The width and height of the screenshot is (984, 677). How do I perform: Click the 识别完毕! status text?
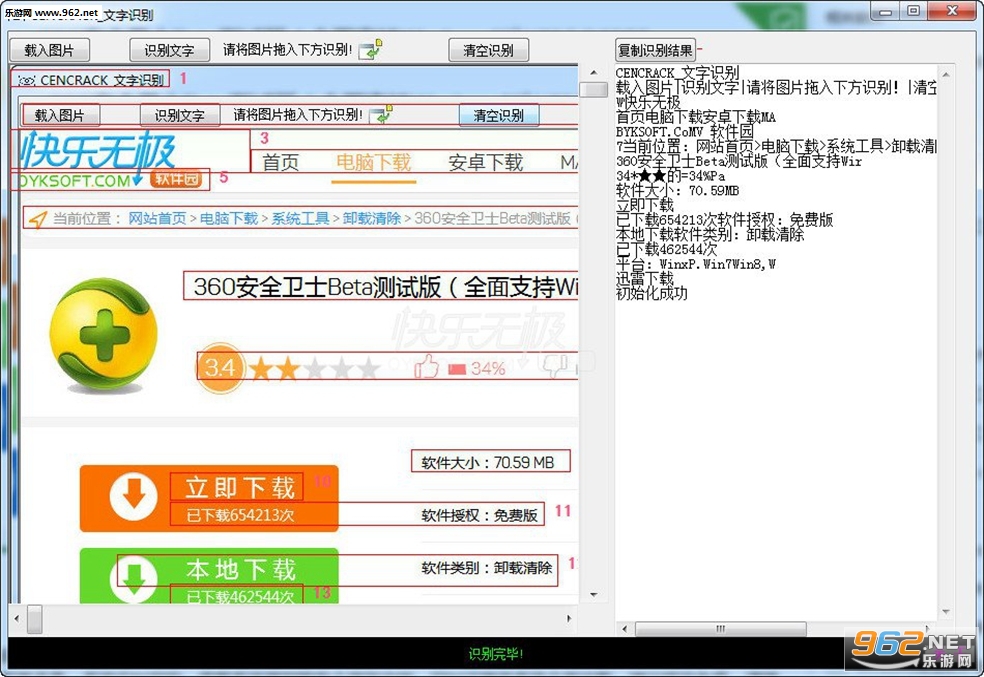[x=496, y=654]
